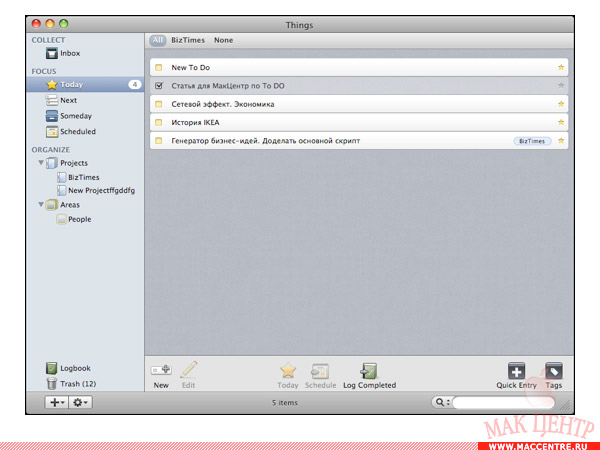The image size is (600, 450).
Task: Open the New Projectffgddfg project icon
Action: pos(61,190)
